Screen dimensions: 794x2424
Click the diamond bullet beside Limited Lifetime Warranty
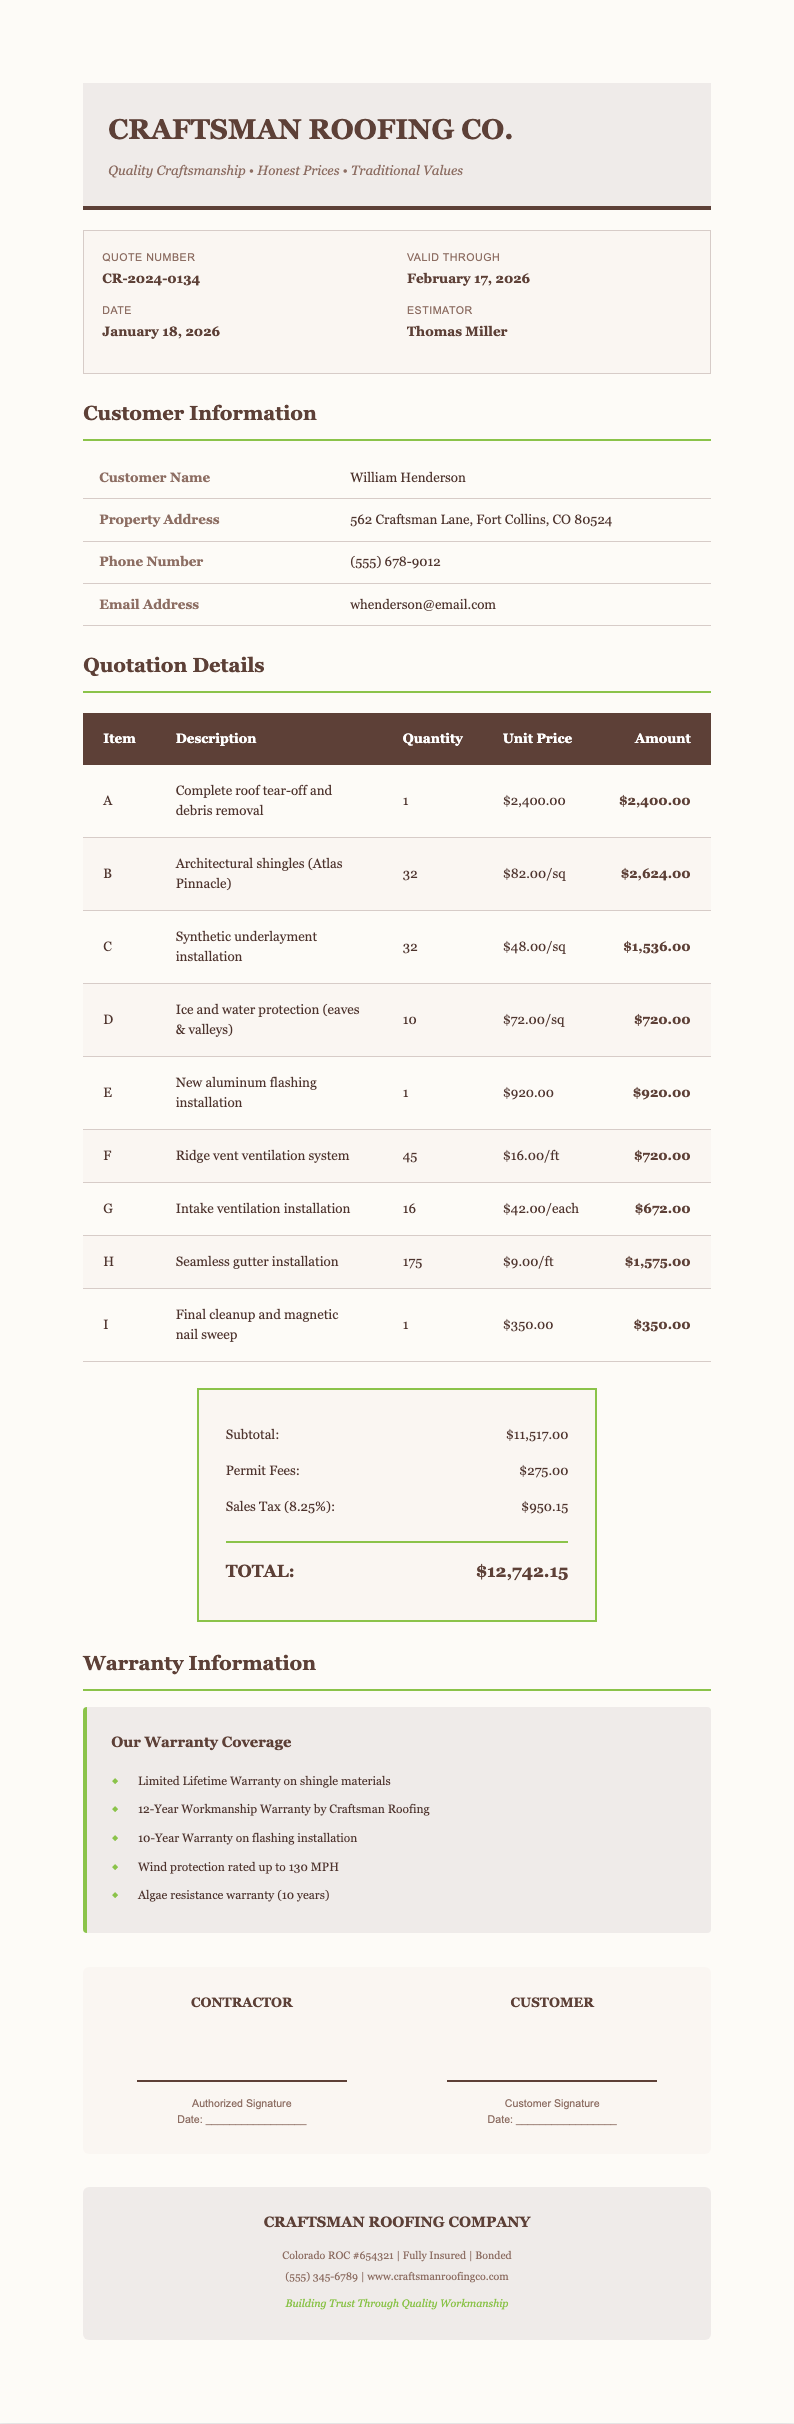115,1781
